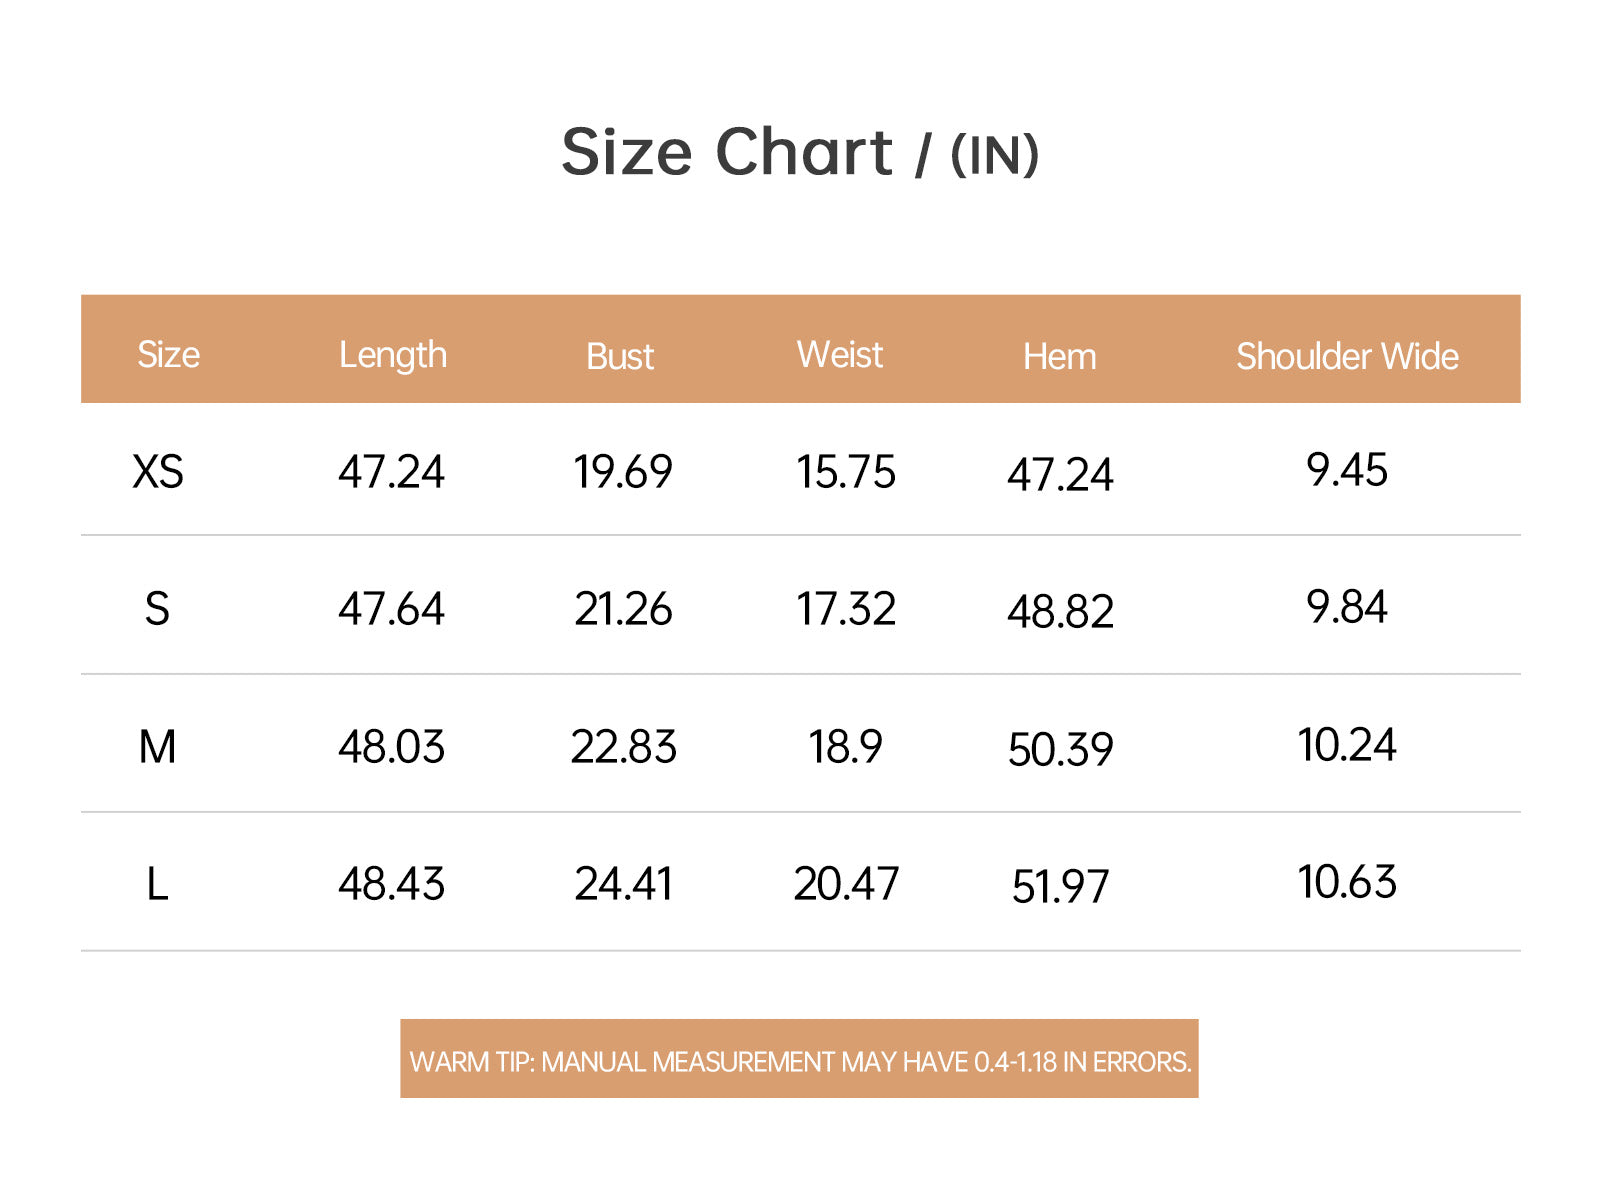Image resolution: width=1600 pixels, height=1200 pixels.
Task: Click the Size Chart title text
Action: [727, 153]
